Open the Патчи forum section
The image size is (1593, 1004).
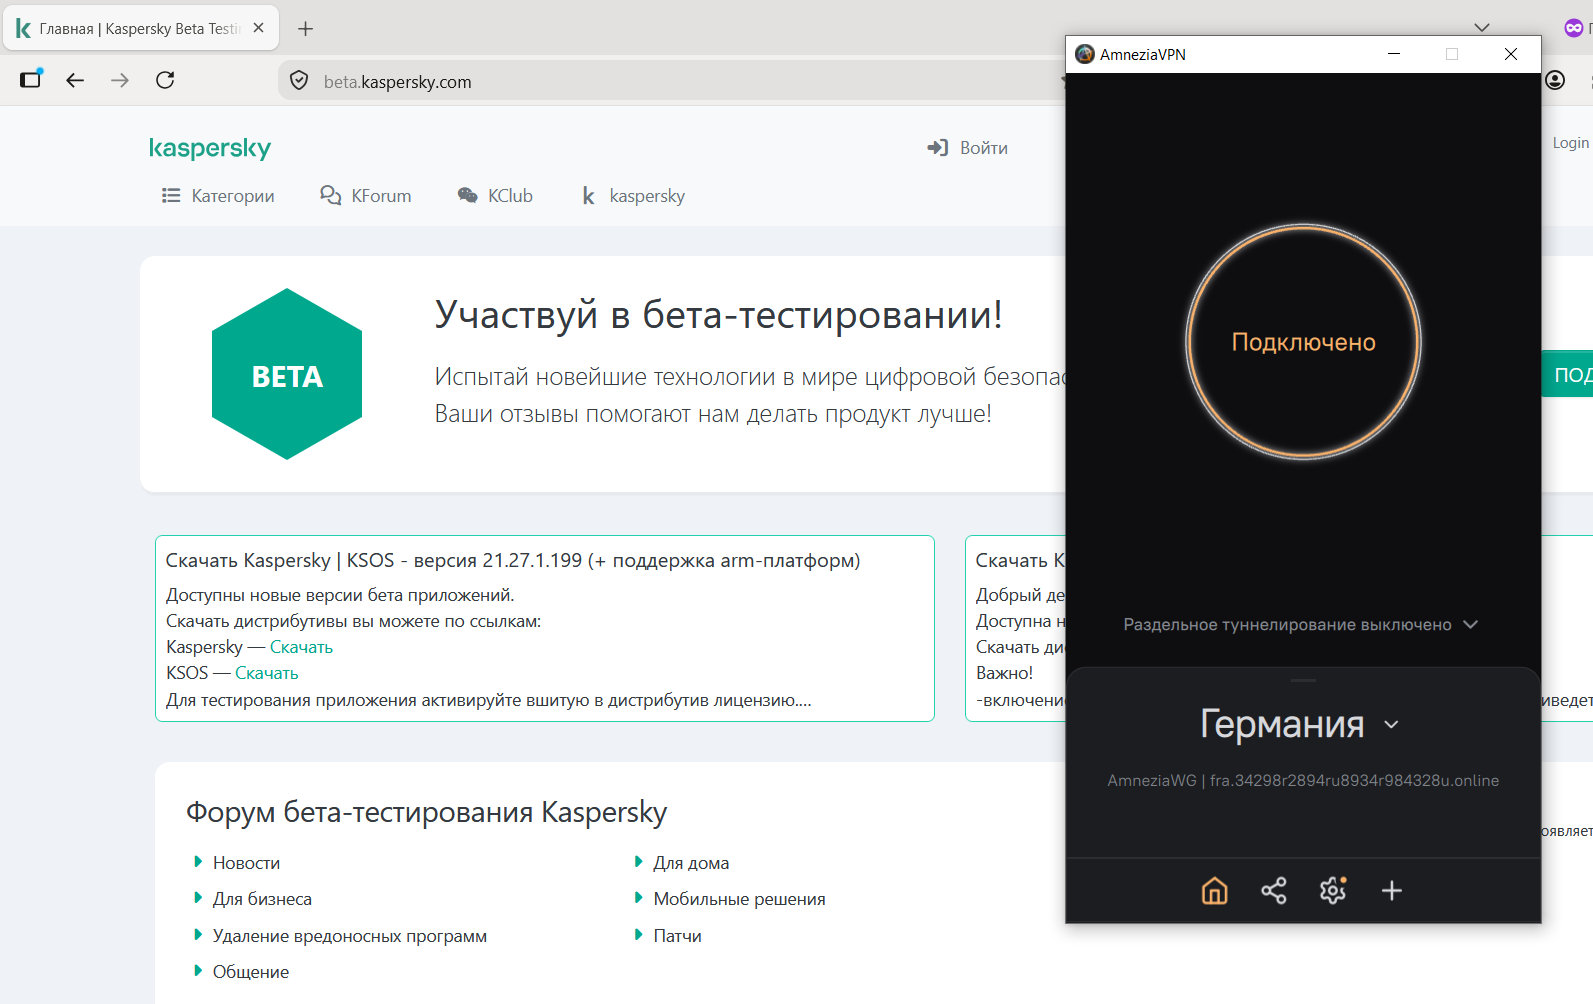click(677, 936)
